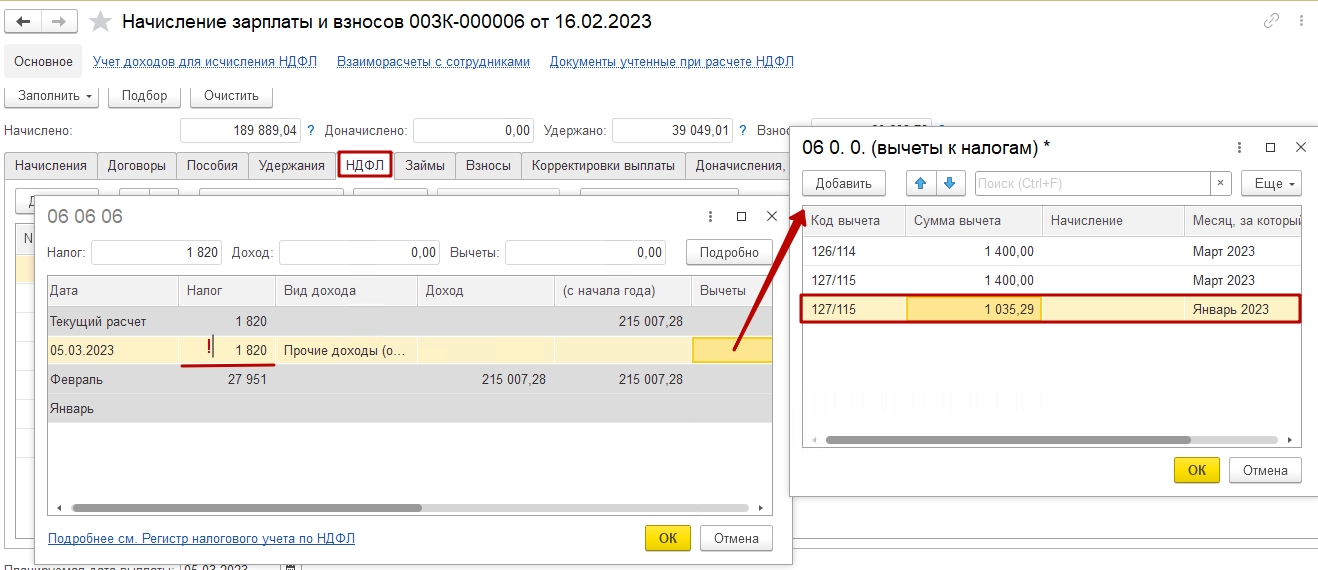Click the Поиск search input field
Viewport: 1318px width, 570px height.
pyautogui.click(x=1092, y=183)
